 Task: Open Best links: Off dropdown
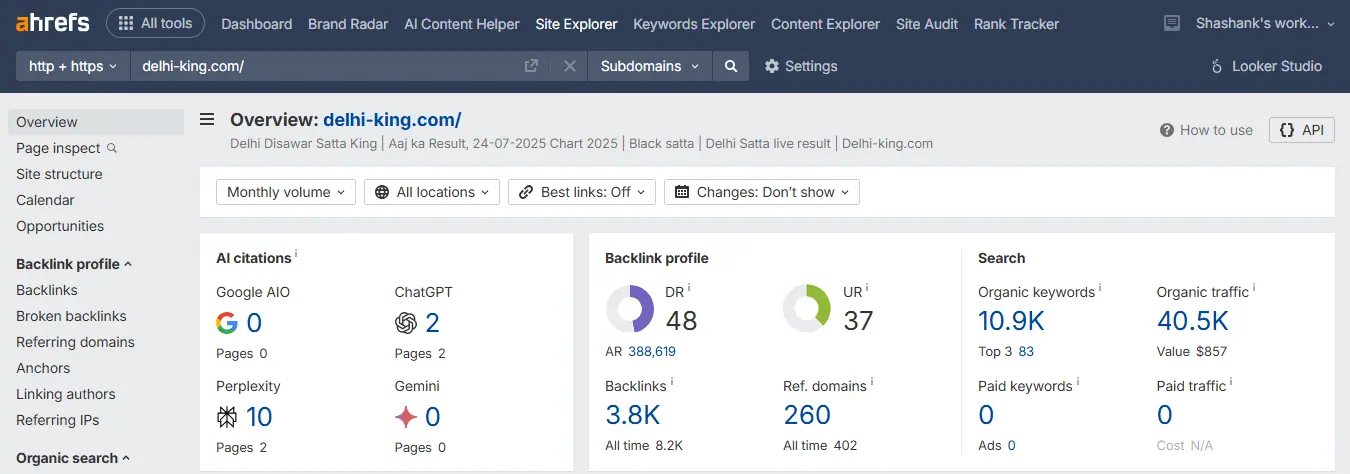pyautogui.click(x=582, y=192)
